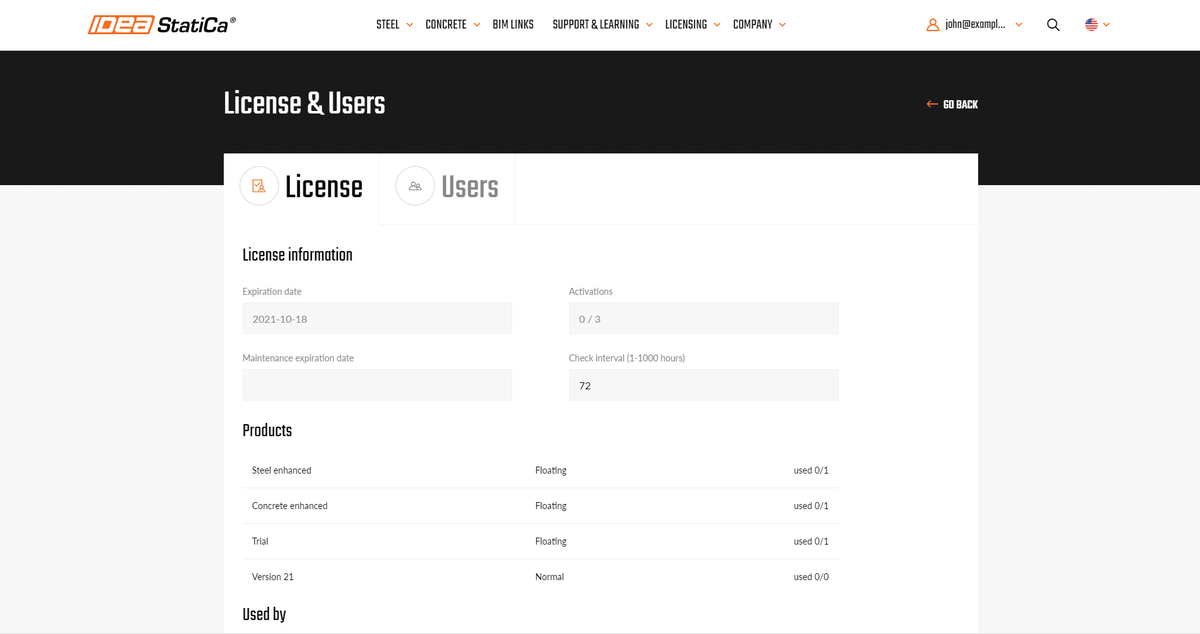Click the IDEA StatiCa logo

(162, 23)
